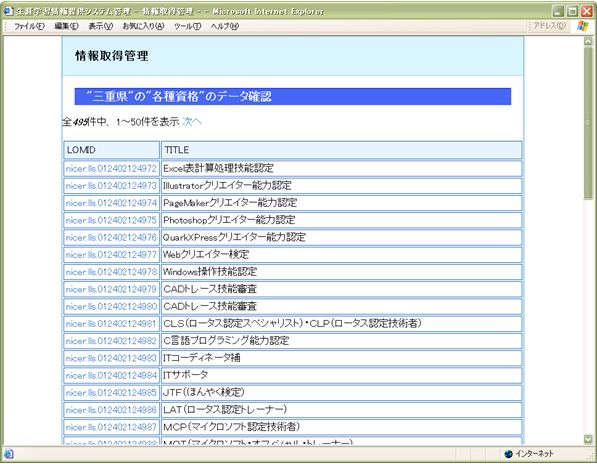This screenshot has height=464, width=597.
Task: Open link nicer.lls.012402124984
Action: pos(111,376)
